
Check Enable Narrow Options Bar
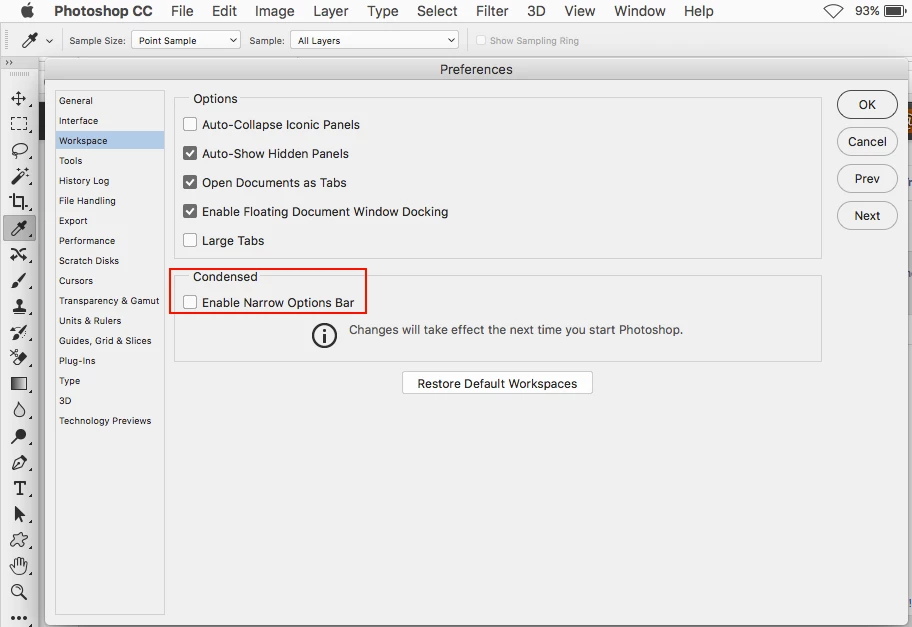(x=190, y=302)
